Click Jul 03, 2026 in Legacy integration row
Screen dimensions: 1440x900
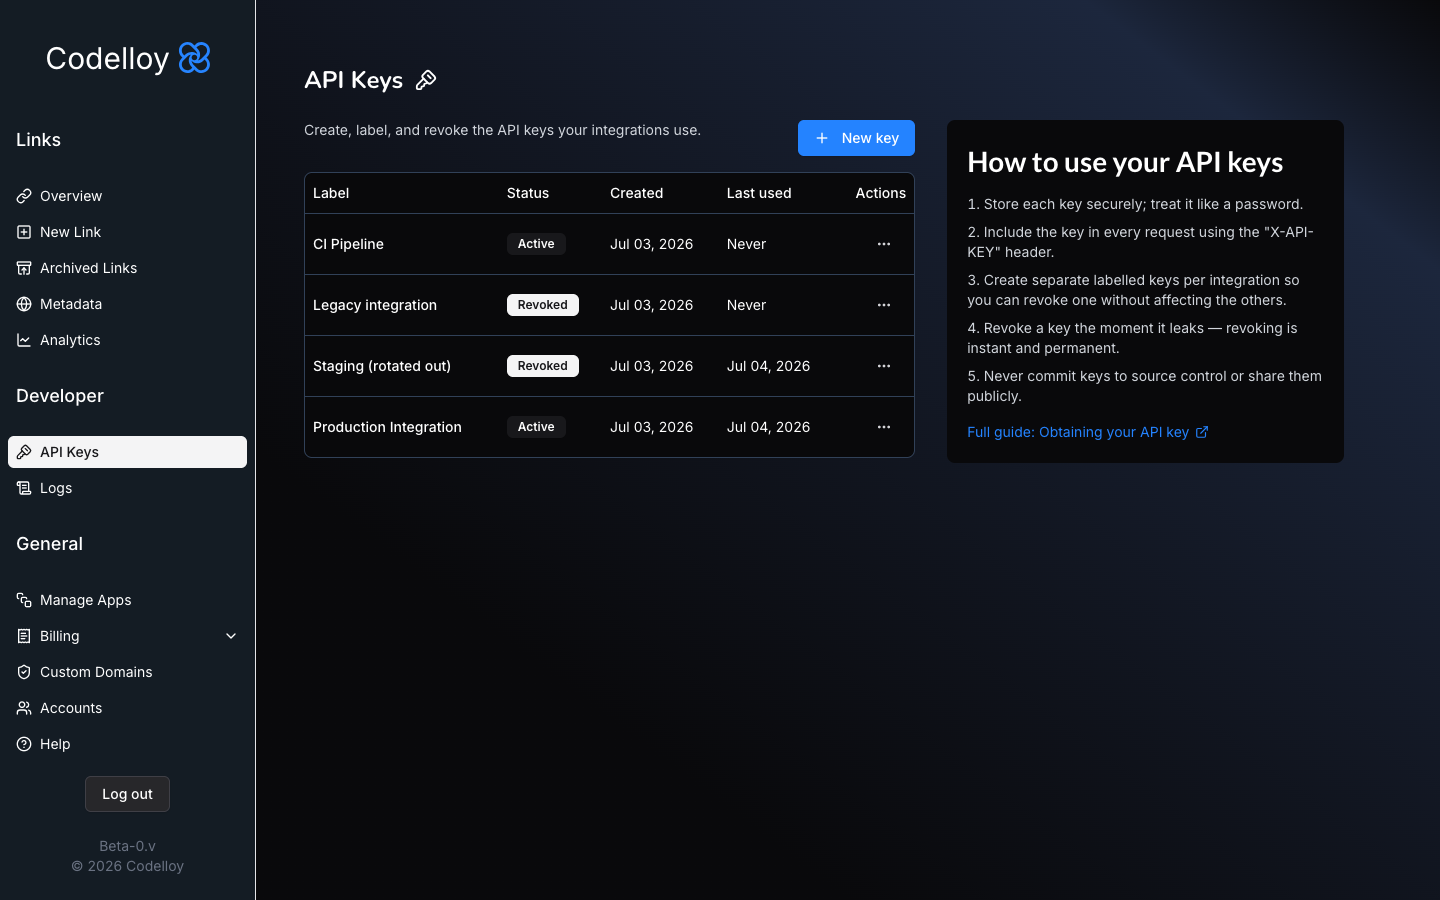(x=651, y=305)
